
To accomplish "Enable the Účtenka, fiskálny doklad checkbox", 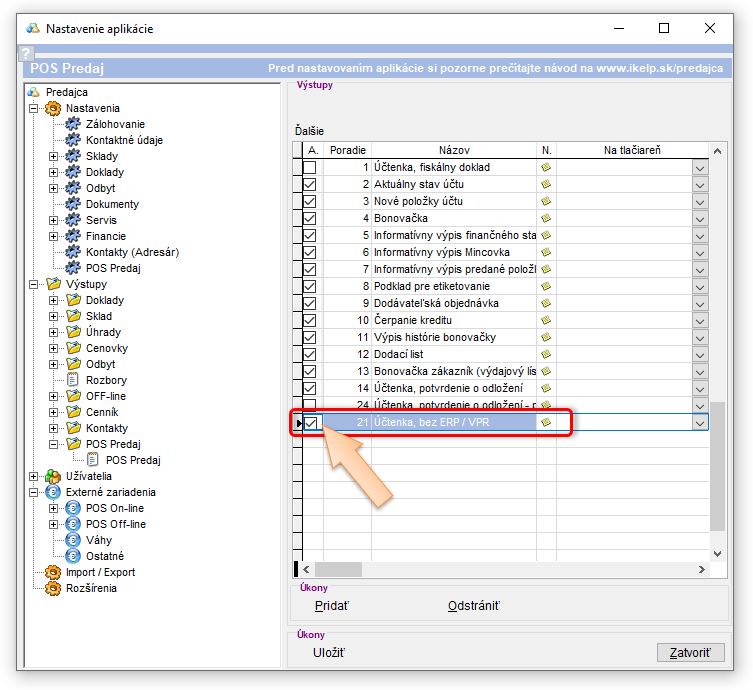I will (310, 168).
